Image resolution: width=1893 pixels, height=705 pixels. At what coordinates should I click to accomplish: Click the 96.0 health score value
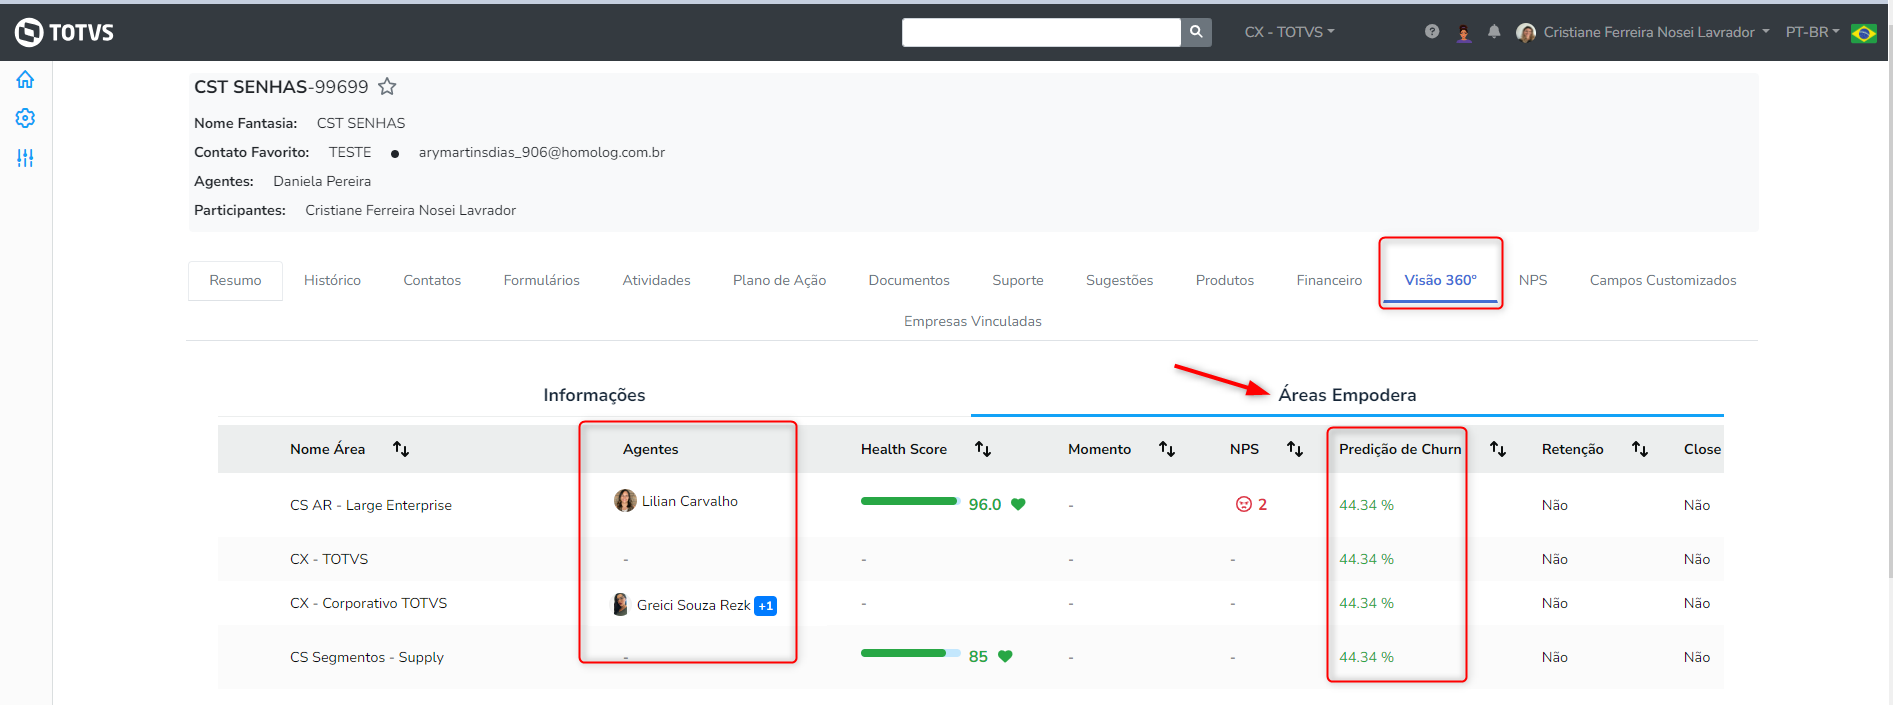click(x=985, y=504)
